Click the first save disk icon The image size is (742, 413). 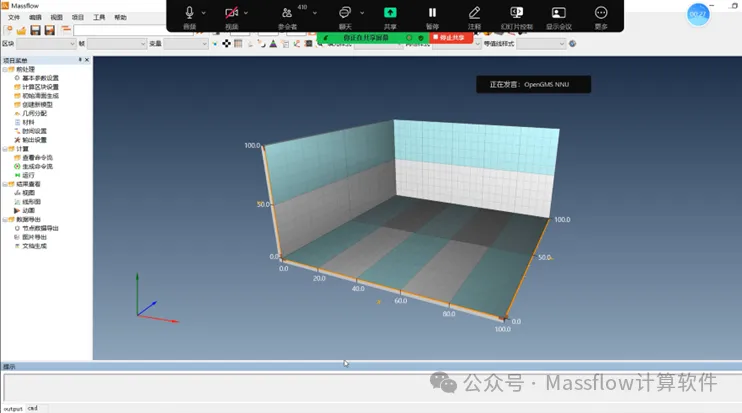pyautogui.click(x=35, y=30)
